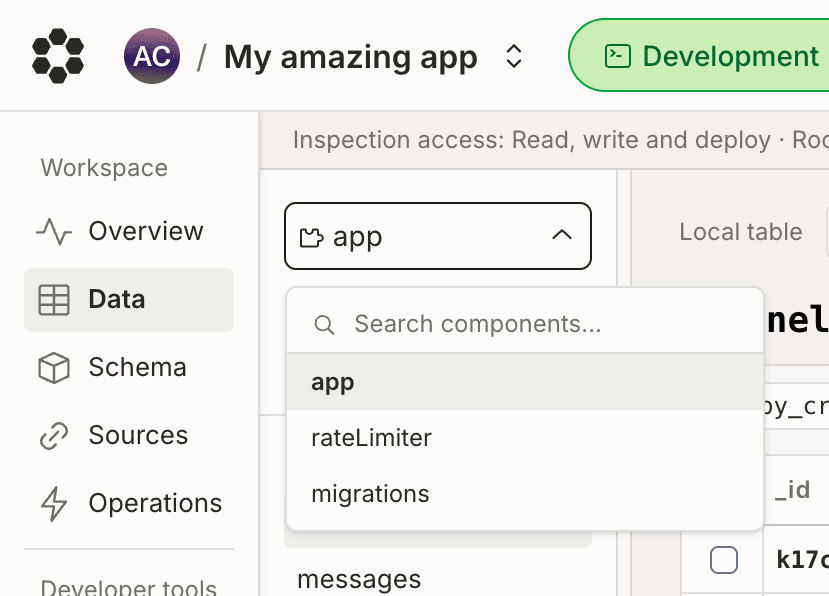Screen dimensions: 829x596
Task: Click the search magnifier icon
Action: click(x=324, y=324)
